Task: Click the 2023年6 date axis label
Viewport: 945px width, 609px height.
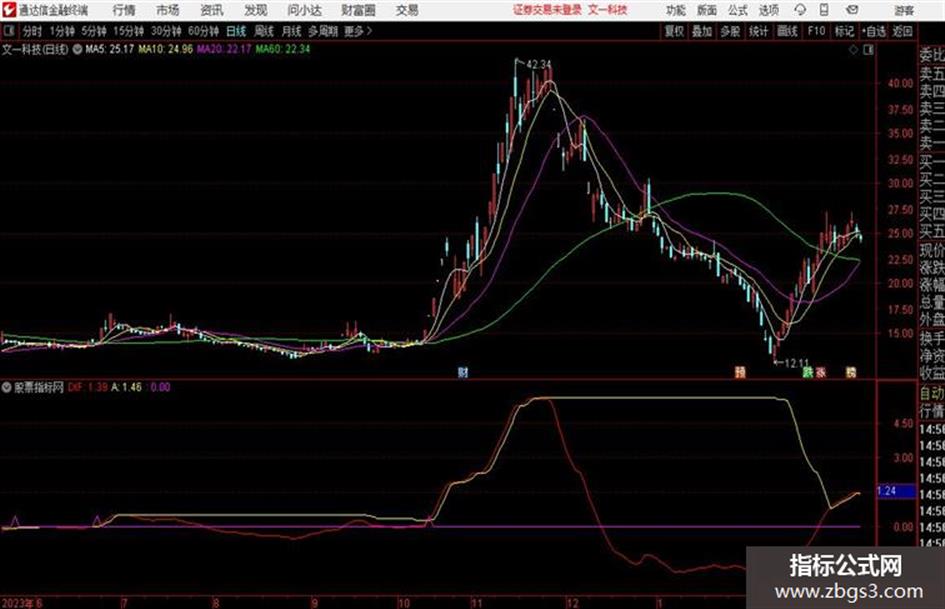Action: (x=22, y=602)
